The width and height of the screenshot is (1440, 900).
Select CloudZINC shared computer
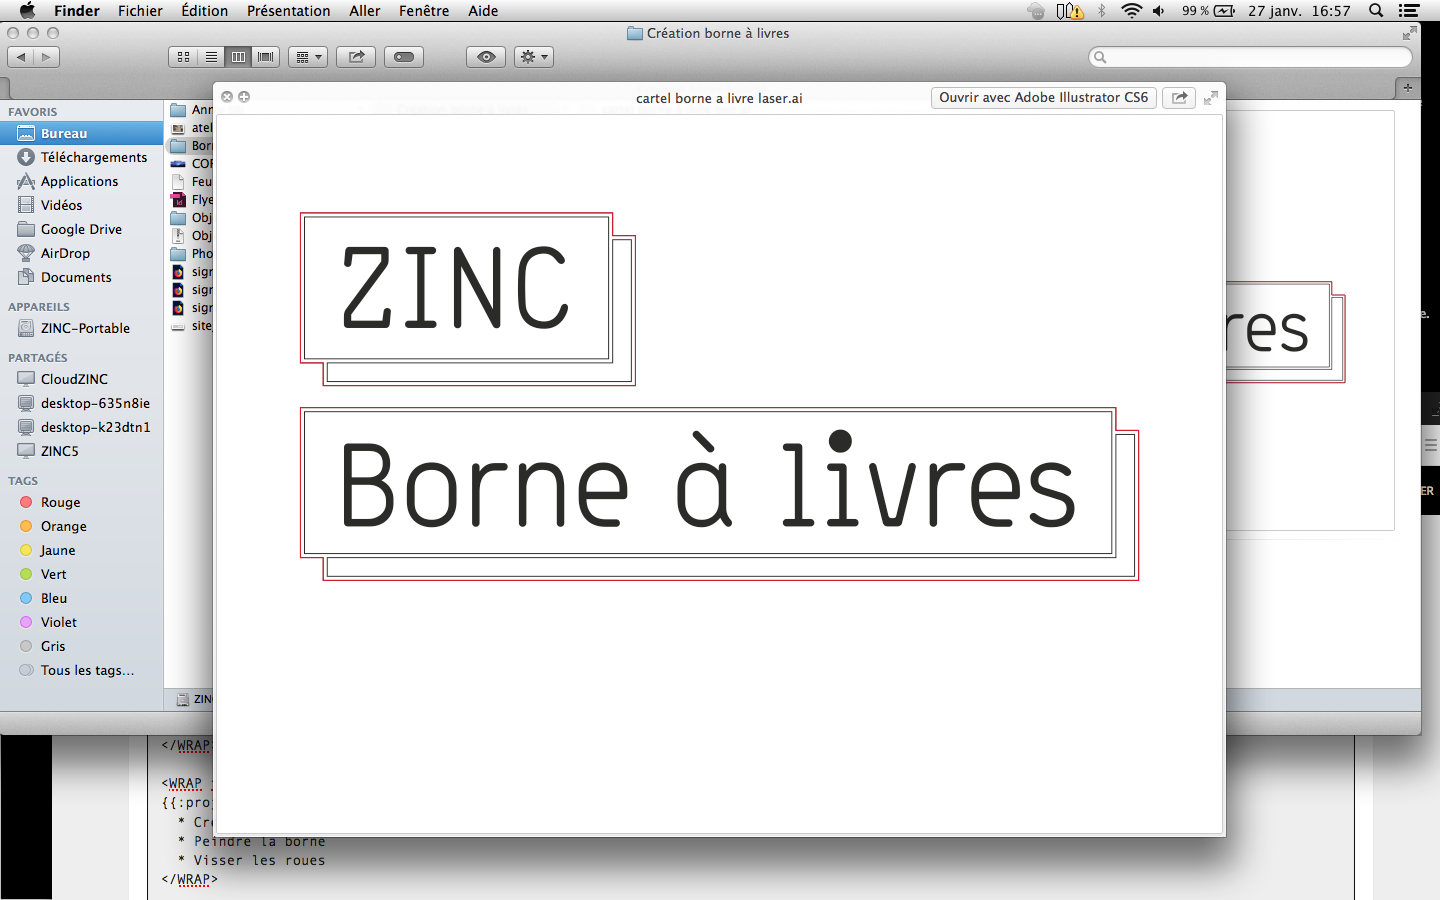(81, 379)
